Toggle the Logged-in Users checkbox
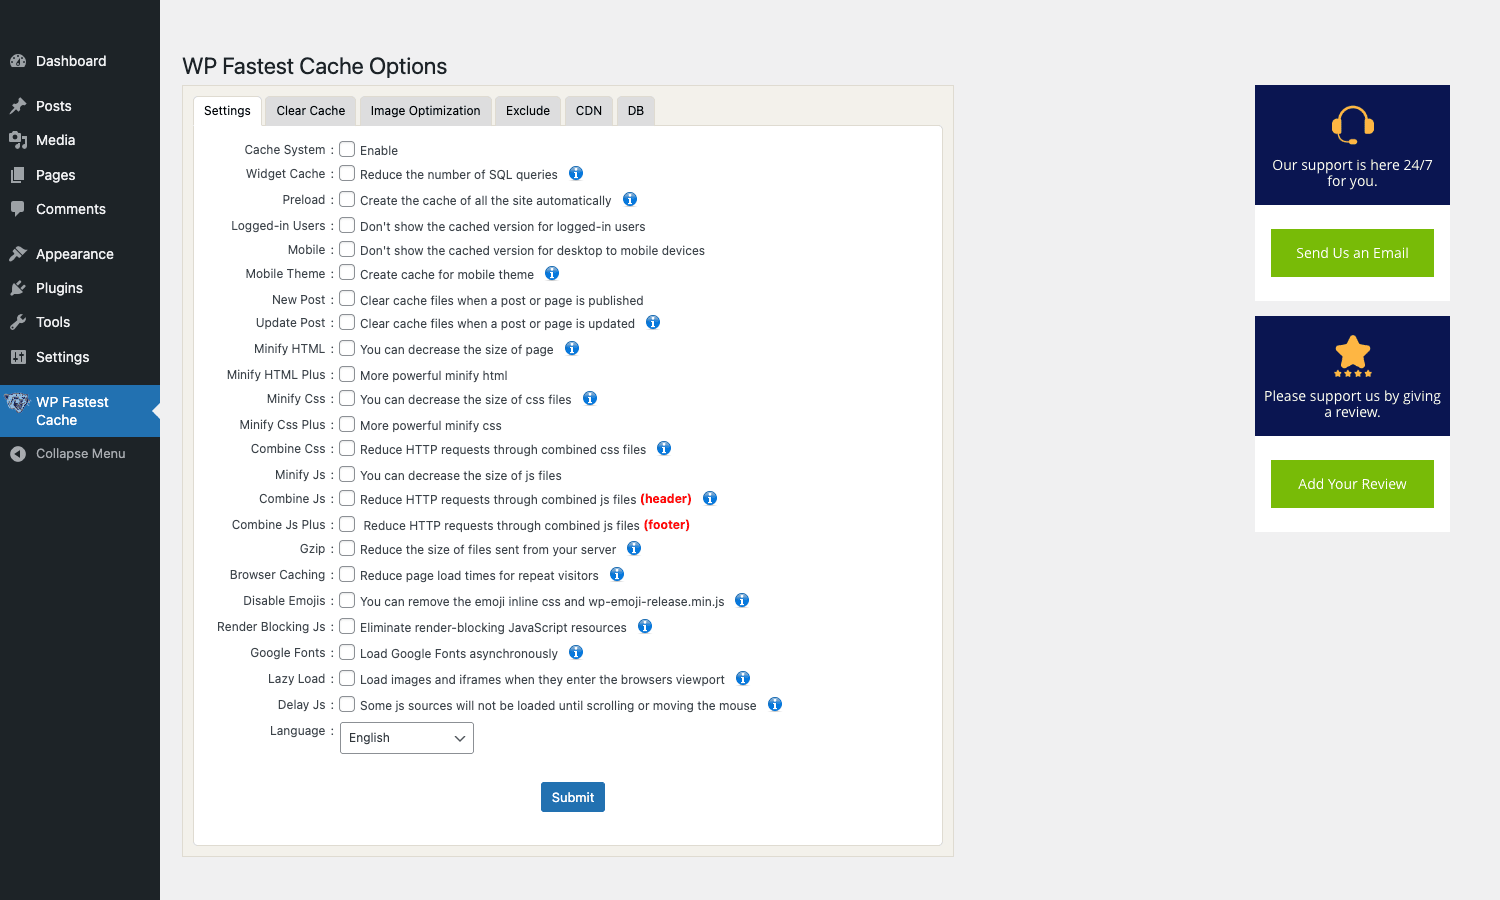The height and width of the screenshot is (900, 1500). [x=347, y=225]
